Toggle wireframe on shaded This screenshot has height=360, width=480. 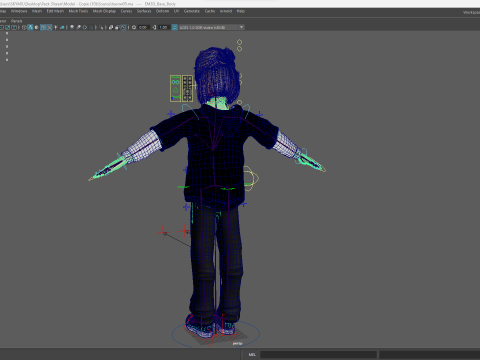click(43, 27)
